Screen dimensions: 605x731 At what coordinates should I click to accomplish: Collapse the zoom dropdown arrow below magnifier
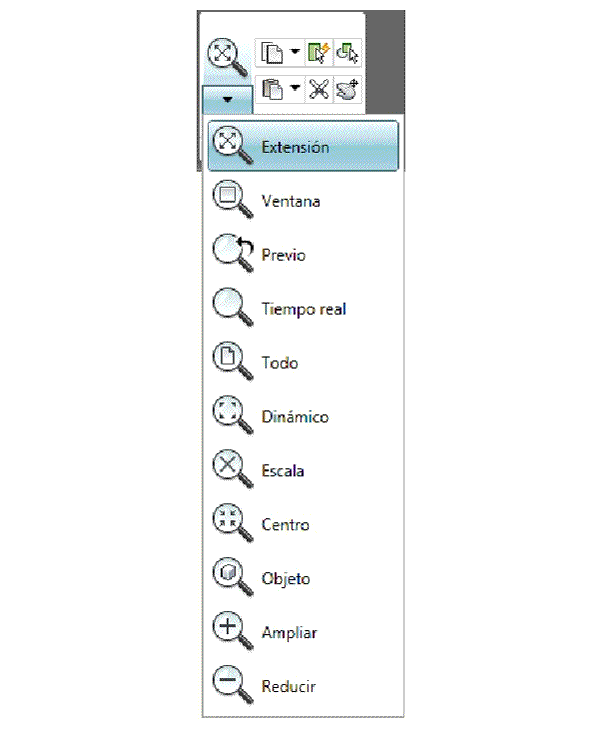coord(227,99)
